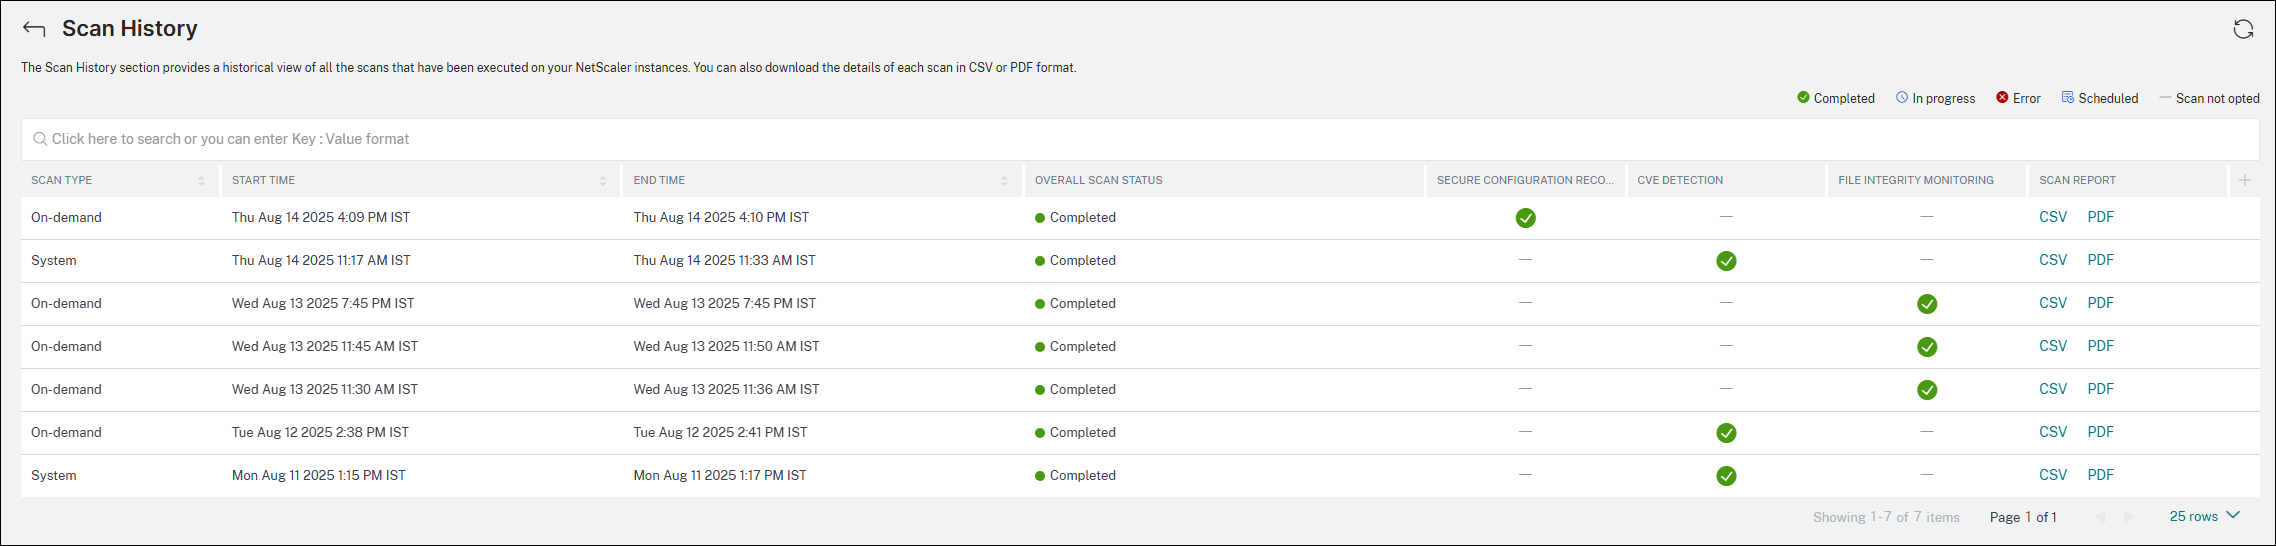This screenshot has width=2276, height=546.
Task: Click Secure Configuration Reco... column header
Action: 1525,180
